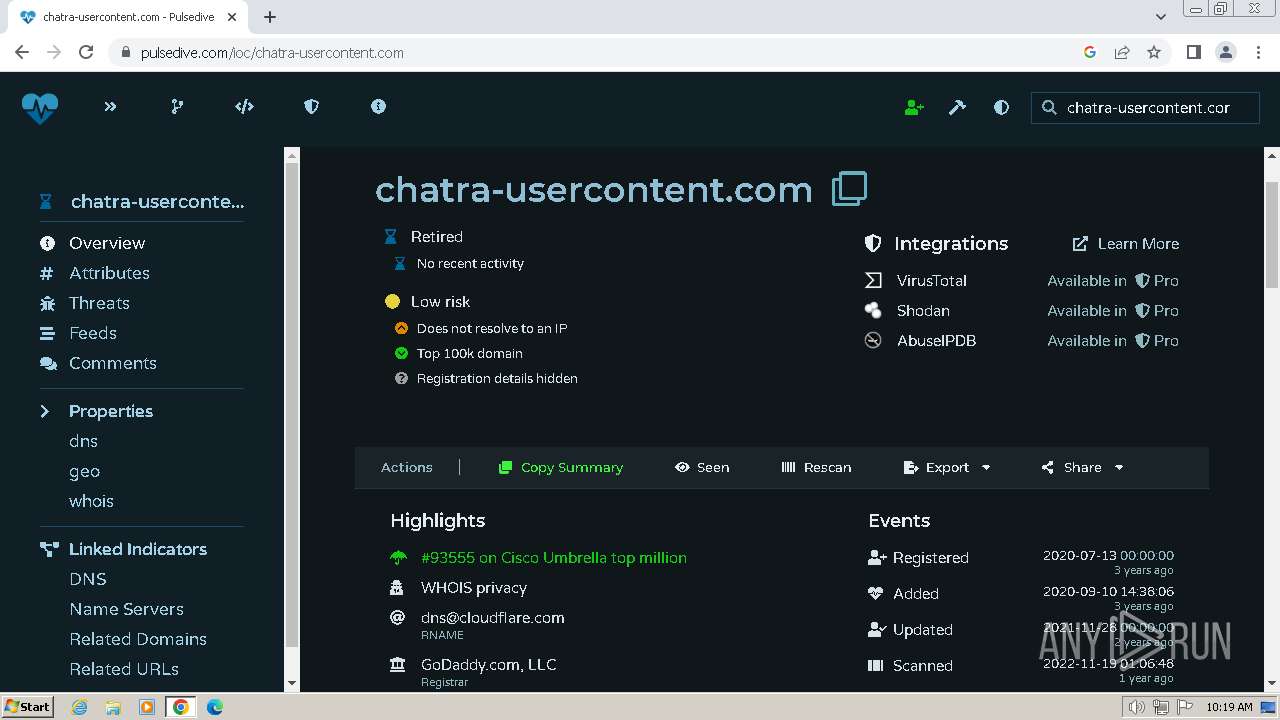
Task: Click the Retired hourglass status icon
Action: point(391,237)
